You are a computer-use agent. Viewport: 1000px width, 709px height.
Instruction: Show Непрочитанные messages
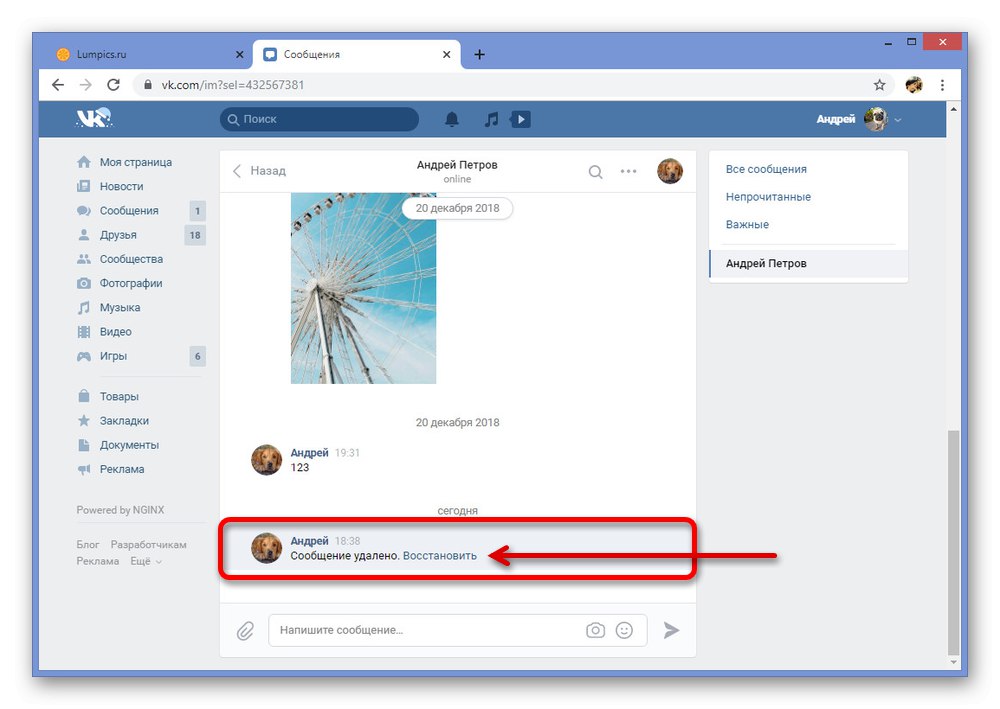click(x=768, y=197)
